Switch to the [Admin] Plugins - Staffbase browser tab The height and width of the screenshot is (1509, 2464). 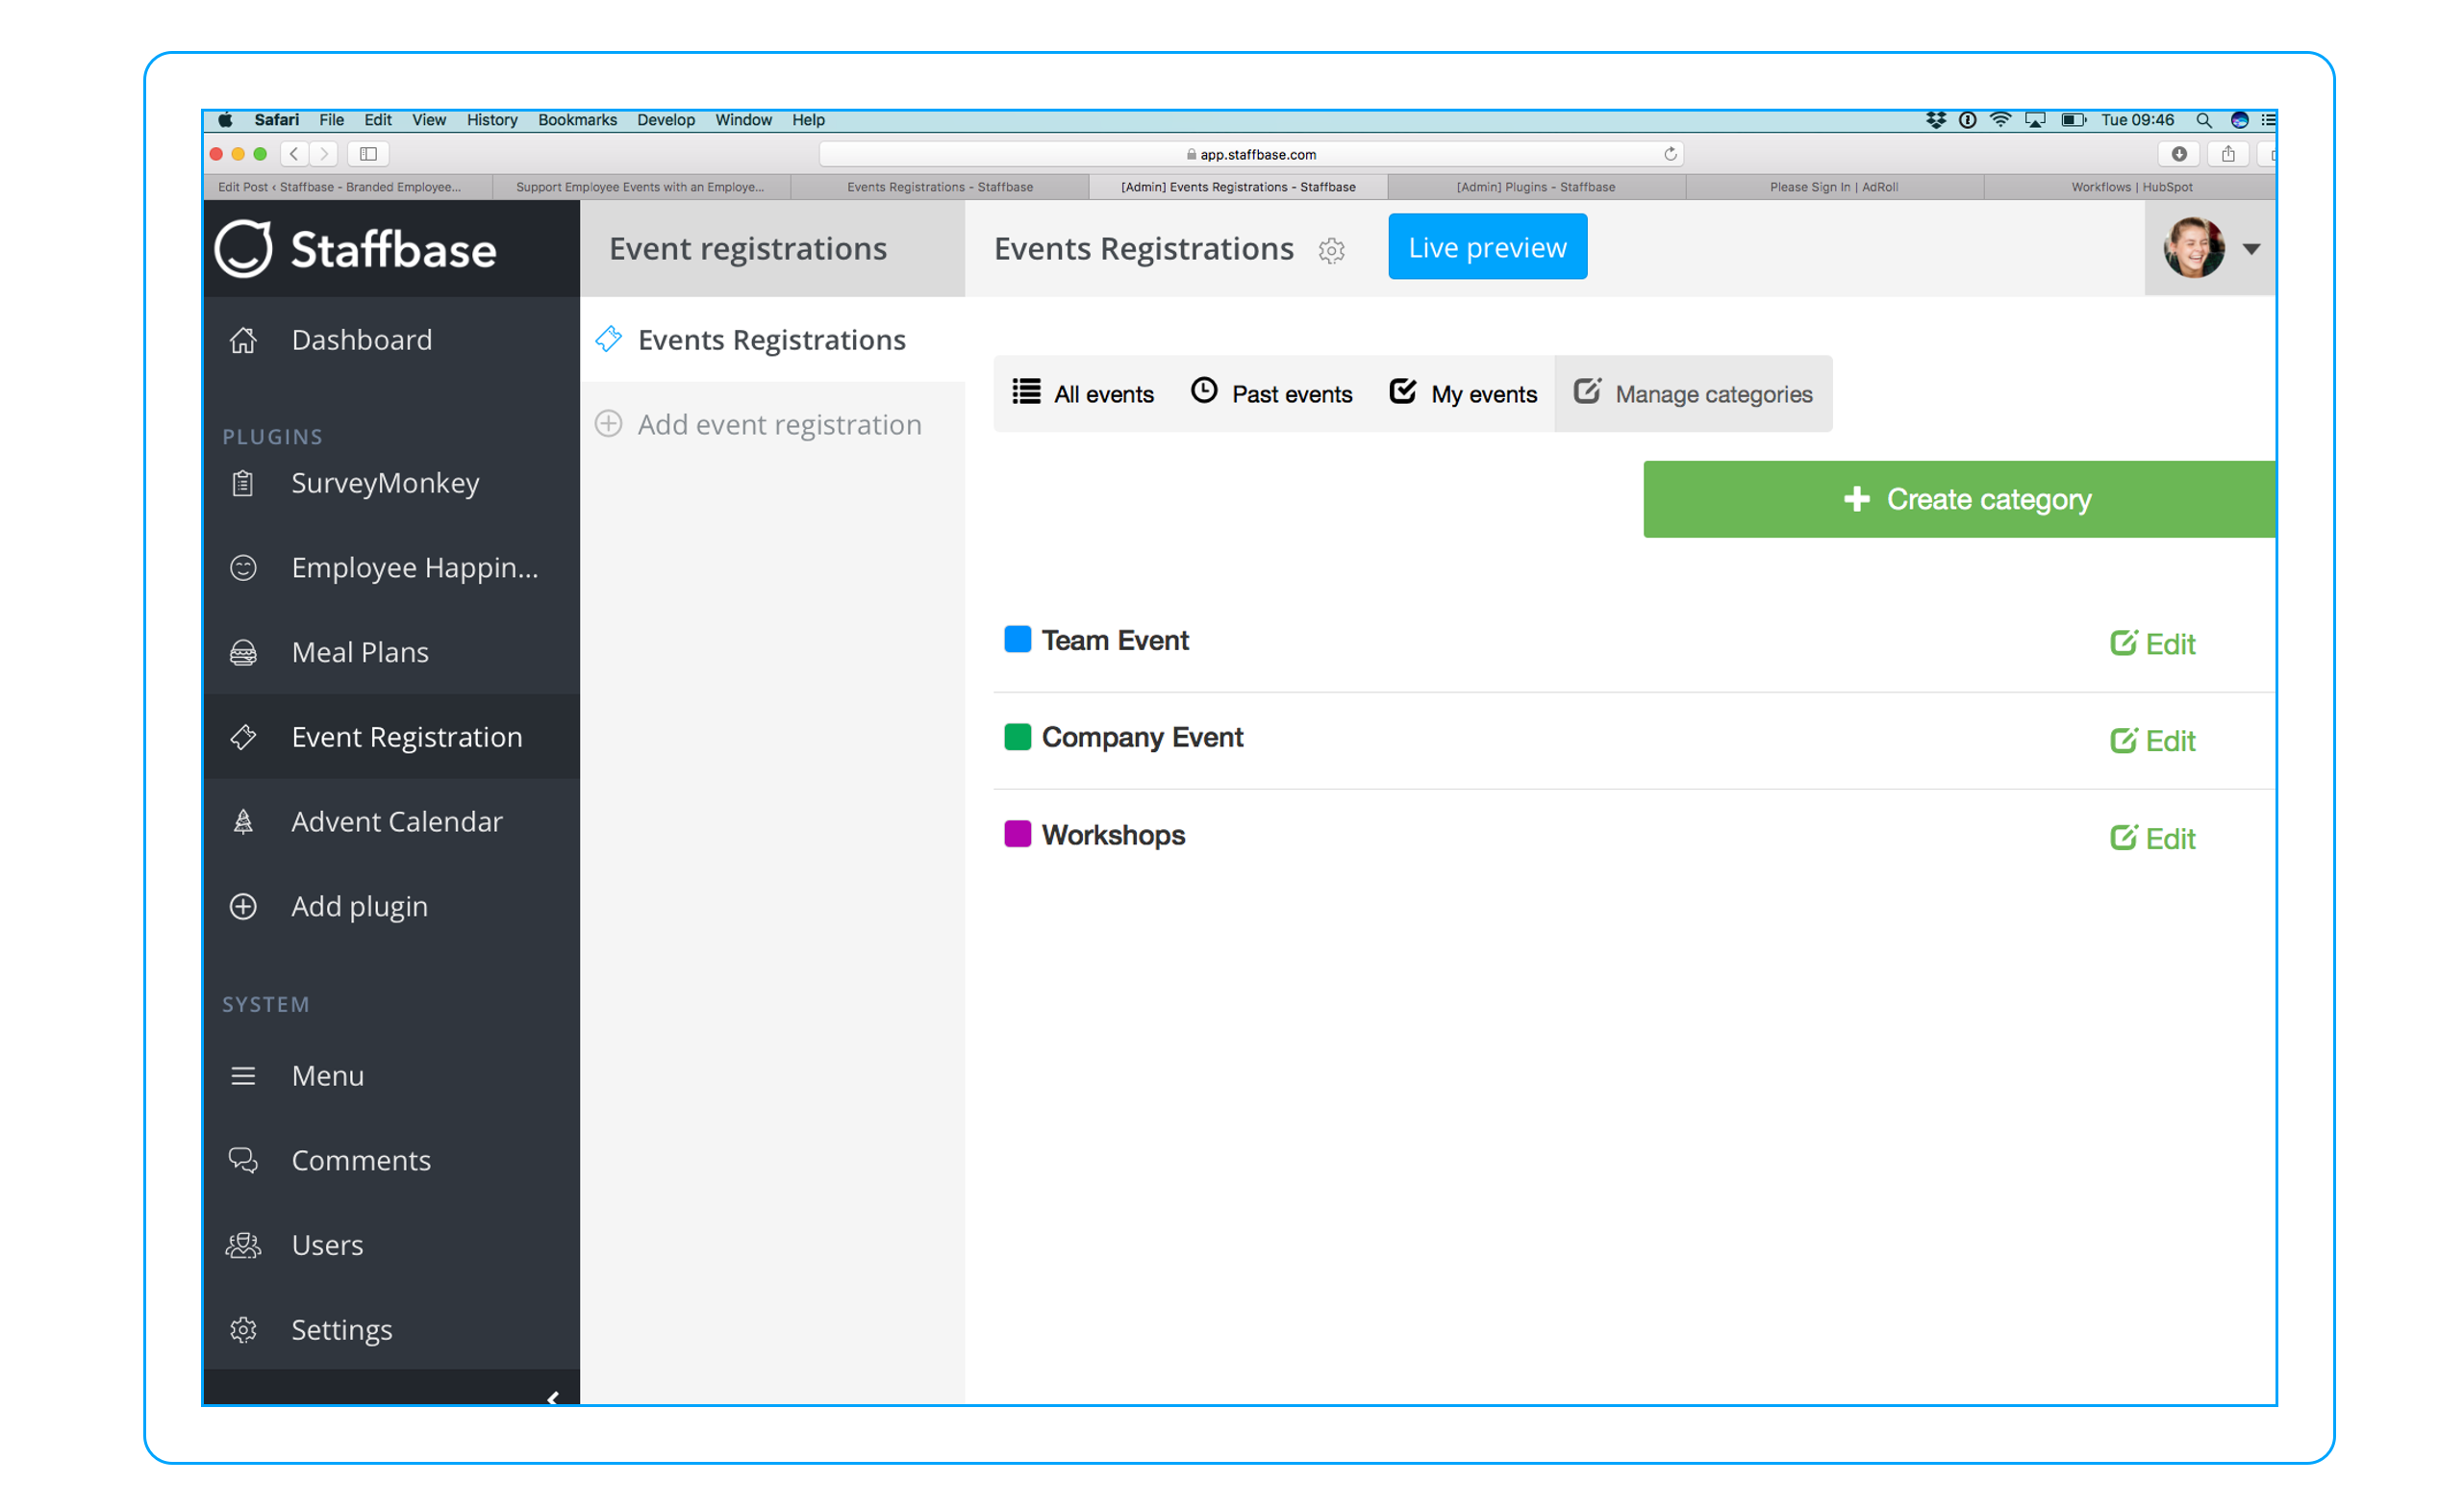tap(1535, 187)
